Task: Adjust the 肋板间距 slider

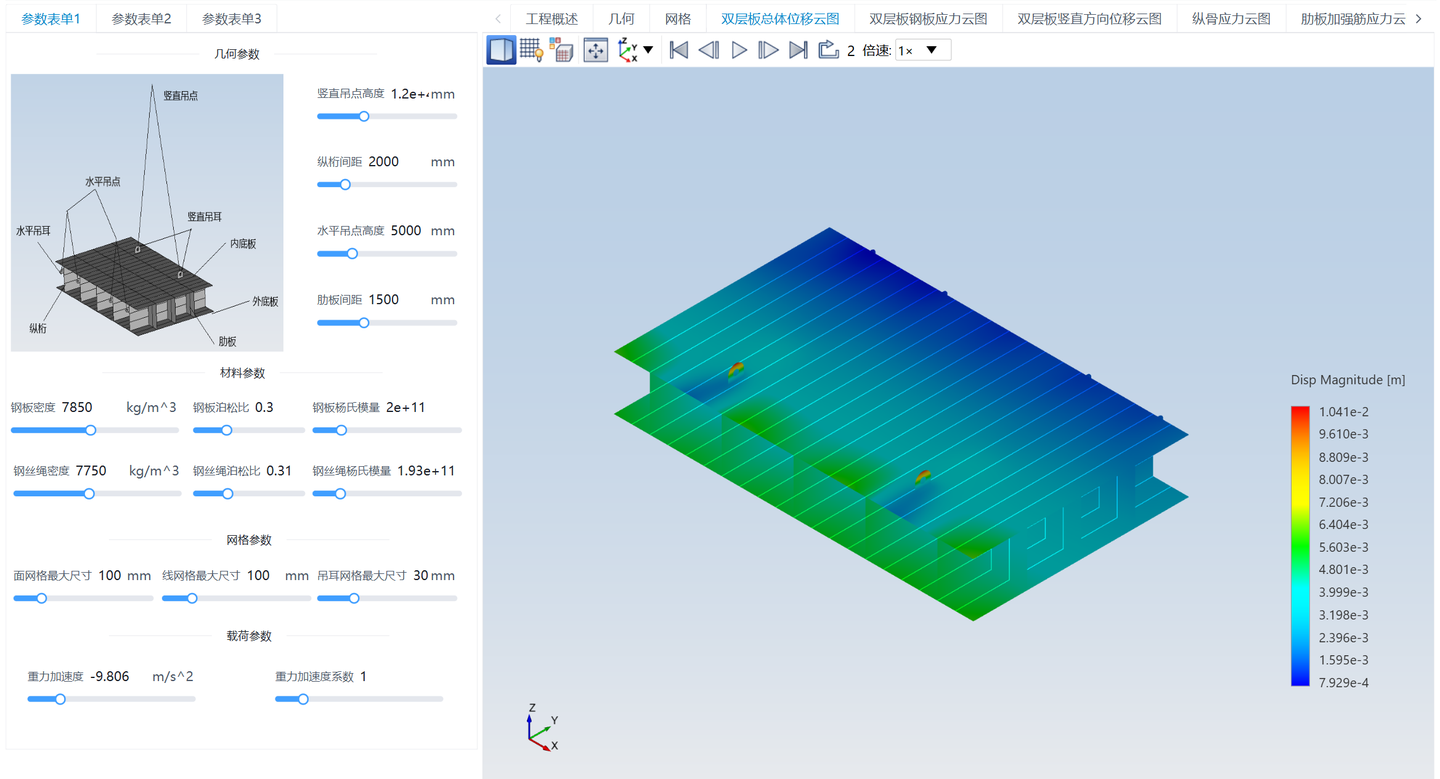Action: pyautogui.click(x=387, y=322)
